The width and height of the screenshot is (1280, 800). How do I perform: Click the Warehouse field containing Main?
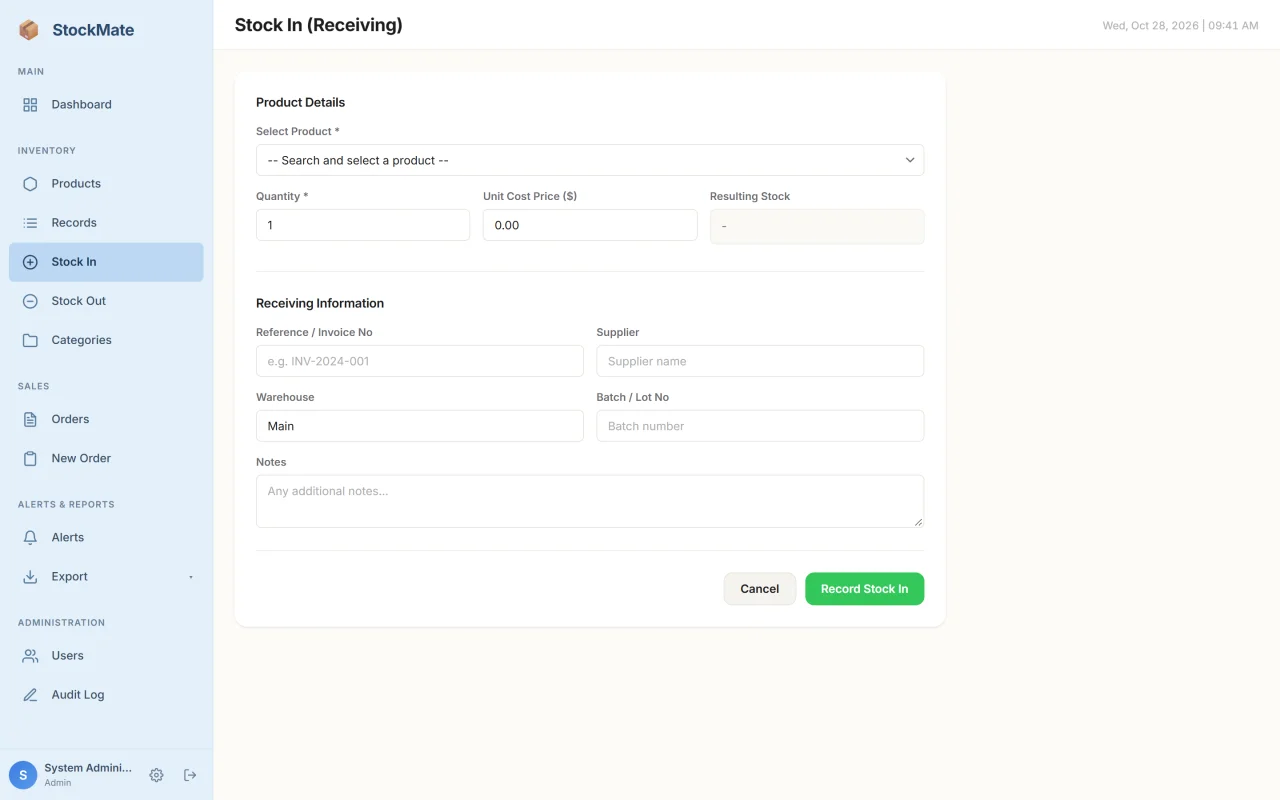coord(420,426)
